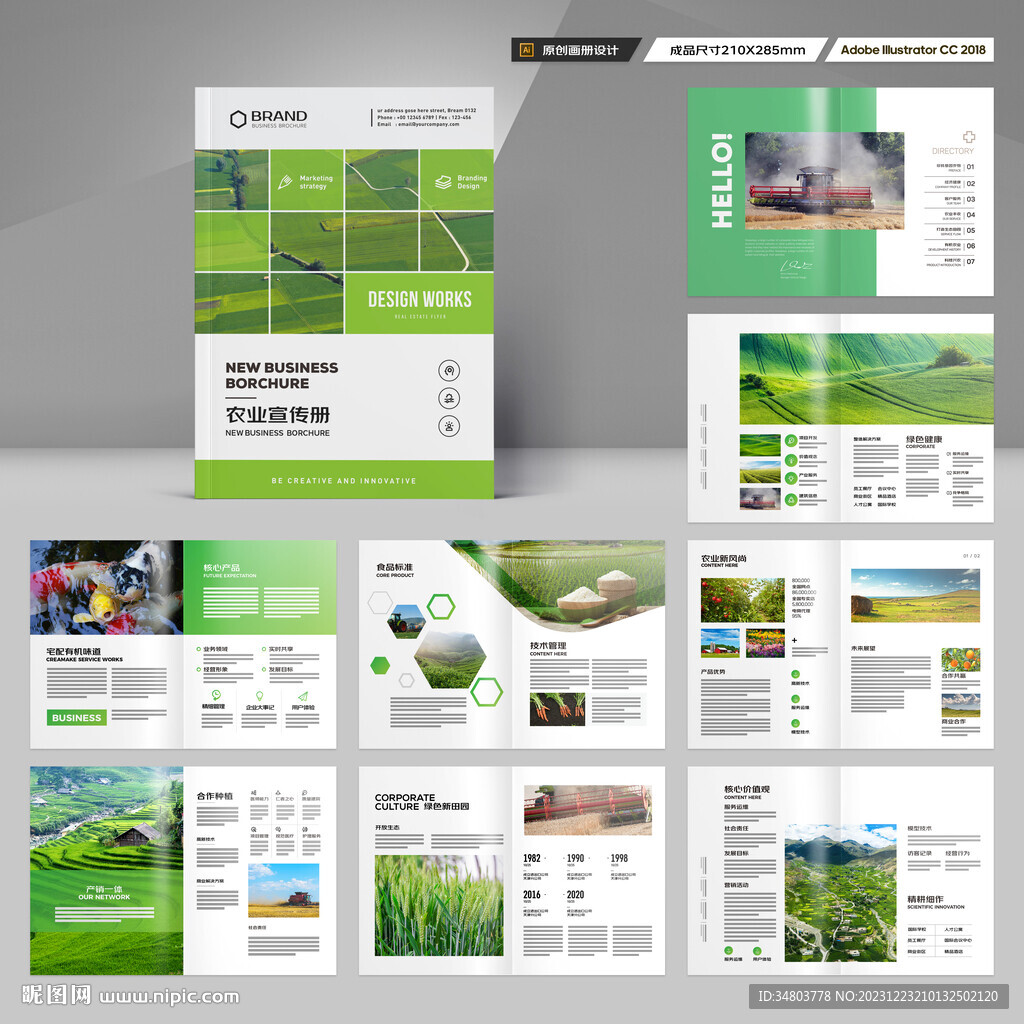
Task: Open the combine harvester photo on the HELLO page
Action: [824, 180]
